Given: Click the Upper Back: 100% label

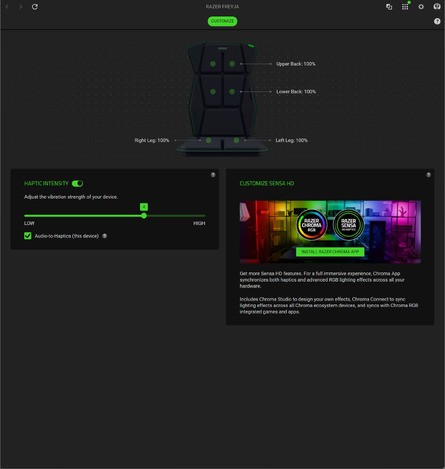Looking at the screenshot, I should (295, 64).
